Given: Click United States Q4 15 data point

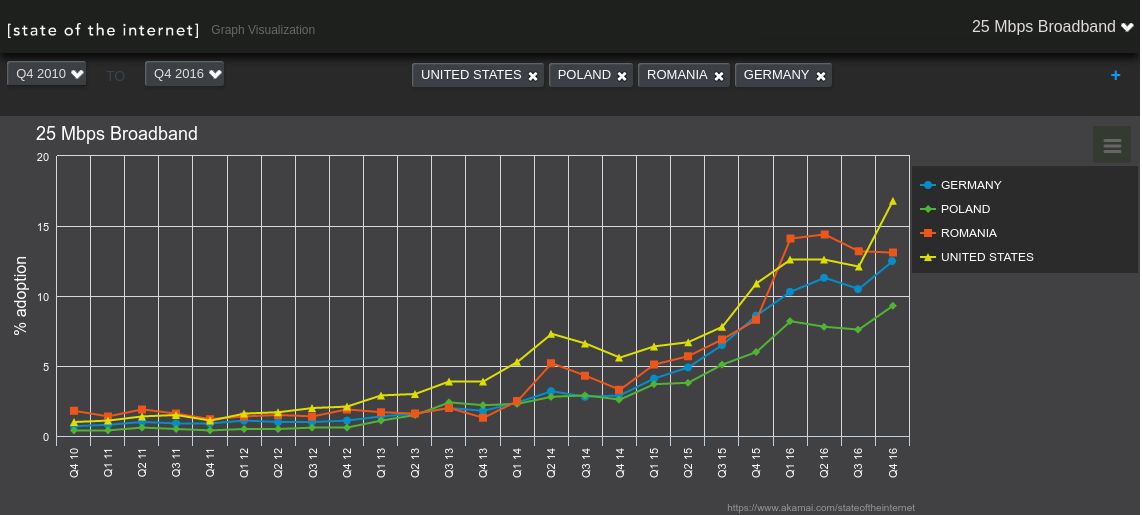Looking at the screenshot, I should coord(756,283).
